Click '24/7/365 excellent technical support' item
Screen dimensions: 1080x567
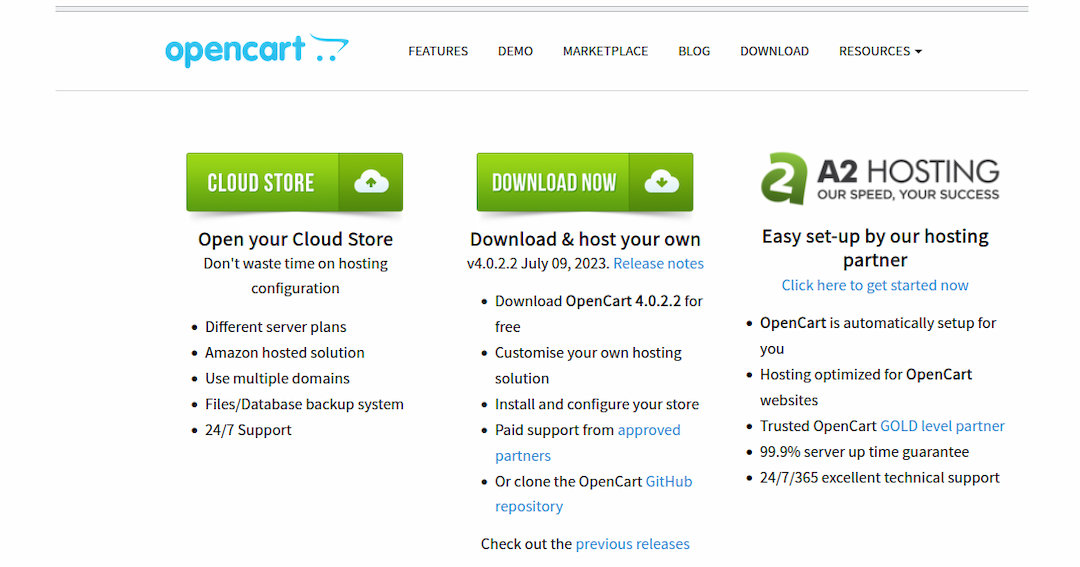click(x=880, y=477)
